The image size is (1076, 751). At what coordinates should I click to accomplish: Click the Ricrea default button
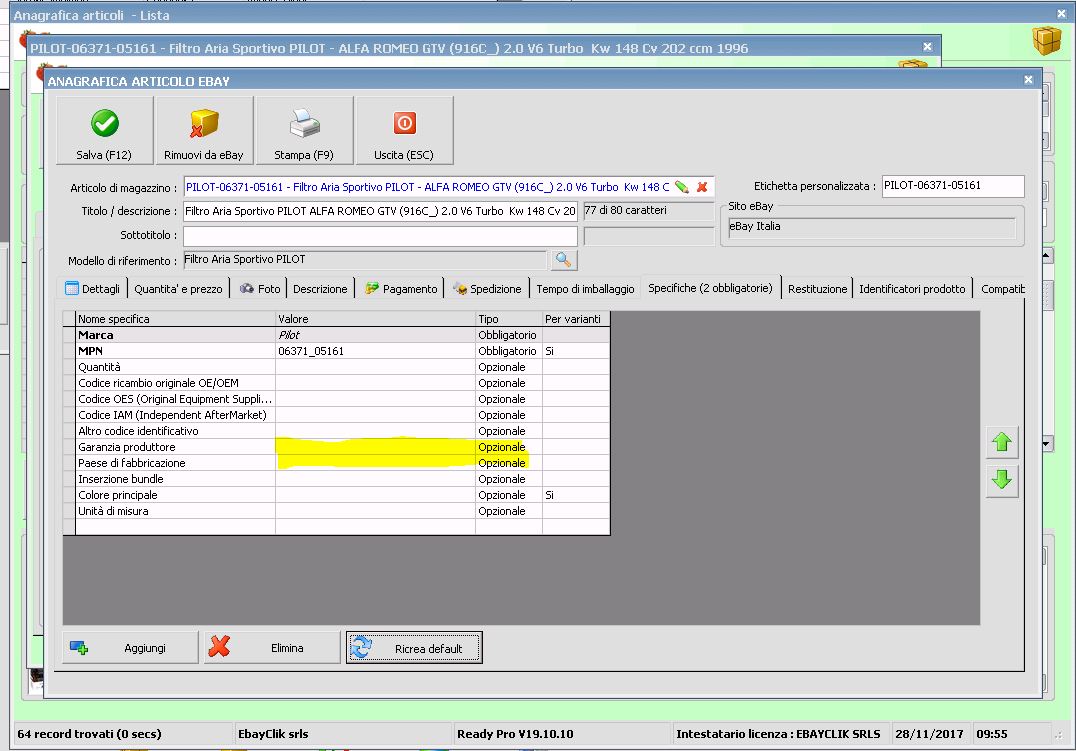(414, 647)
